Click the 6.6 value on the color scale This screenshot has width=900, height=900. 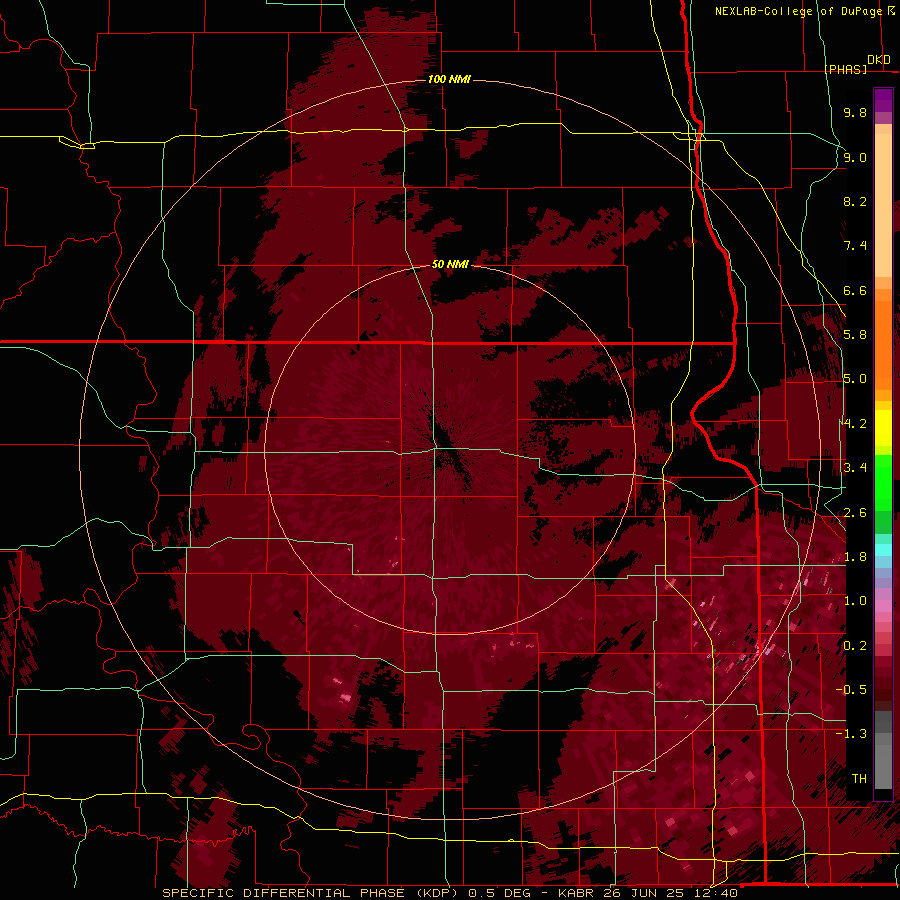tap(855, 290)
